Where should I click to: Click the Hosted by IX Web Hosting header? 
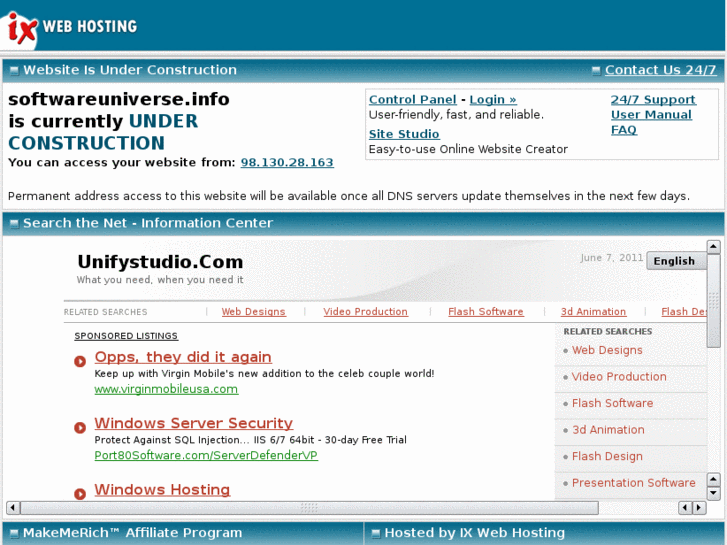[x=475, y=533]
